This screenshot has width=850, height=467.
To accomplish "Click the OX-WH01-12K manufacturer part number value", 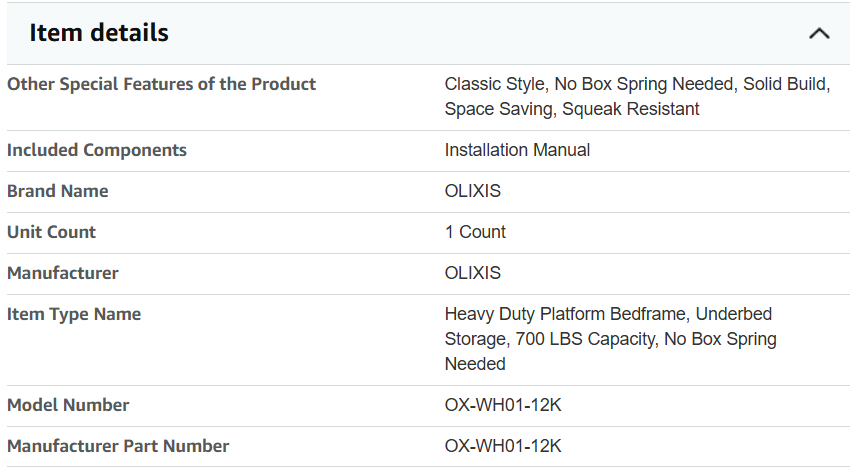I will (x=503, y=446).
